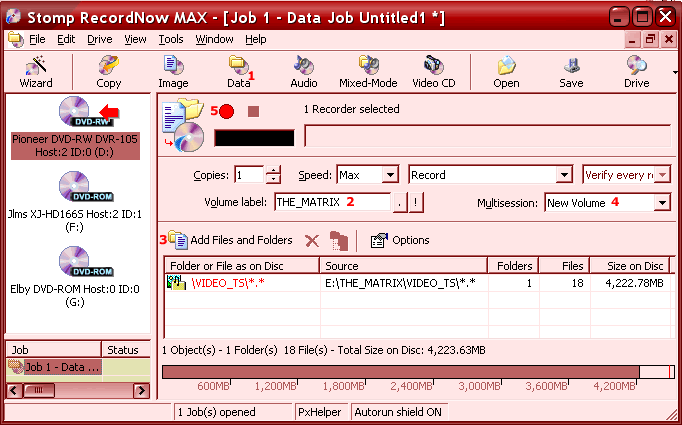This screenshot has width=682, height=425.
Task: Select the Jlms XJ-HD166S DVD-ROM drive
Action: 75,202
